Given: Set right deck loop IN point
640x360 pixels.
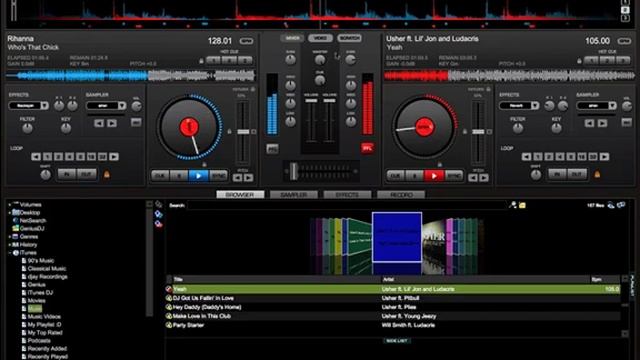Looking at the screenshot, I should (558, 175).
